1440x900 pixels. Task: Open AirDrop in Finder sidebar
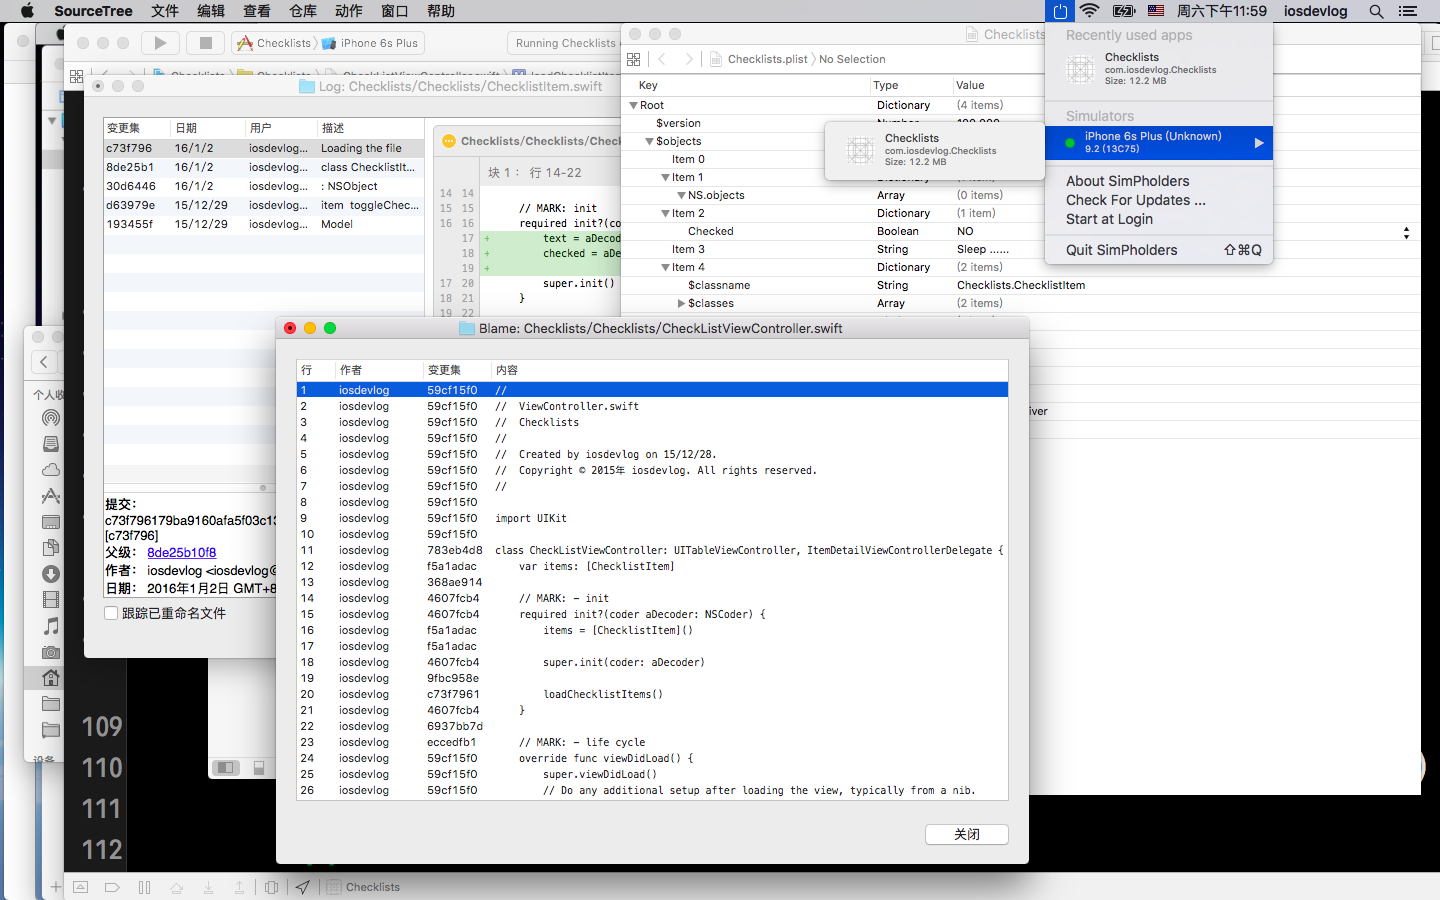51,418
